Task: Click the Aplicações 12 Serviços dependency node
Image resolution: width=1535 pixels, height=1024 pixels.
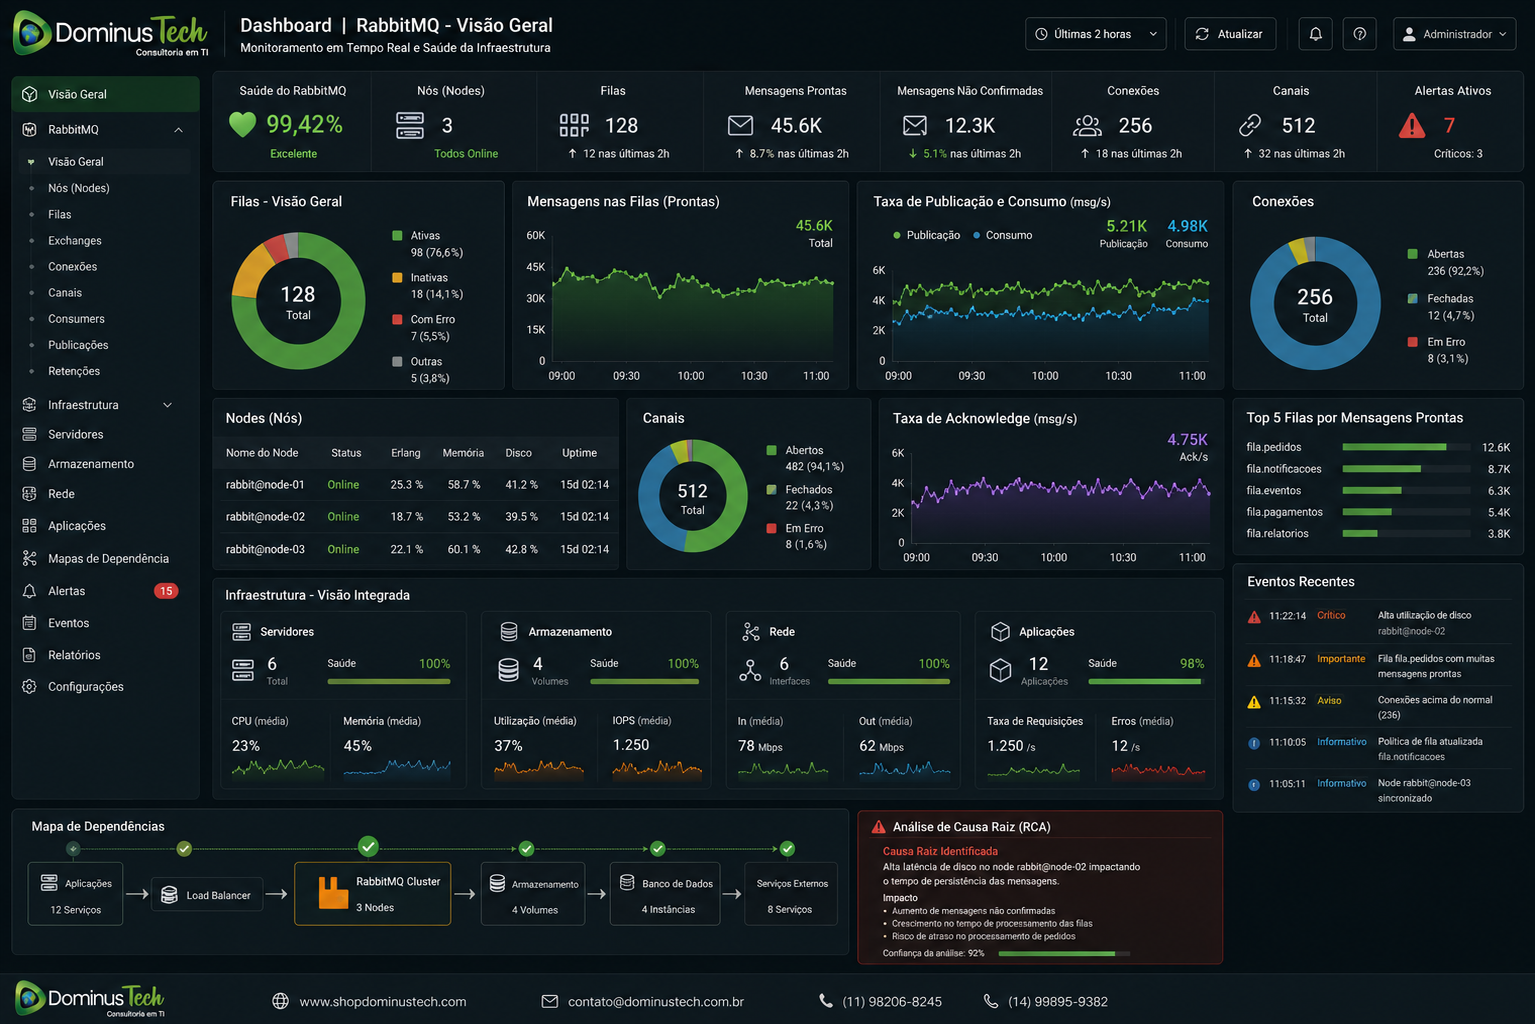Action: pos(76,894)
